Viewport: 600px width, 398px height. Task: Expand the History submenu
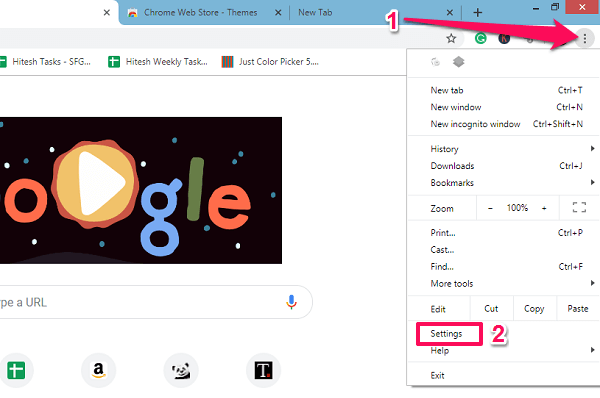tap(503, 149)
